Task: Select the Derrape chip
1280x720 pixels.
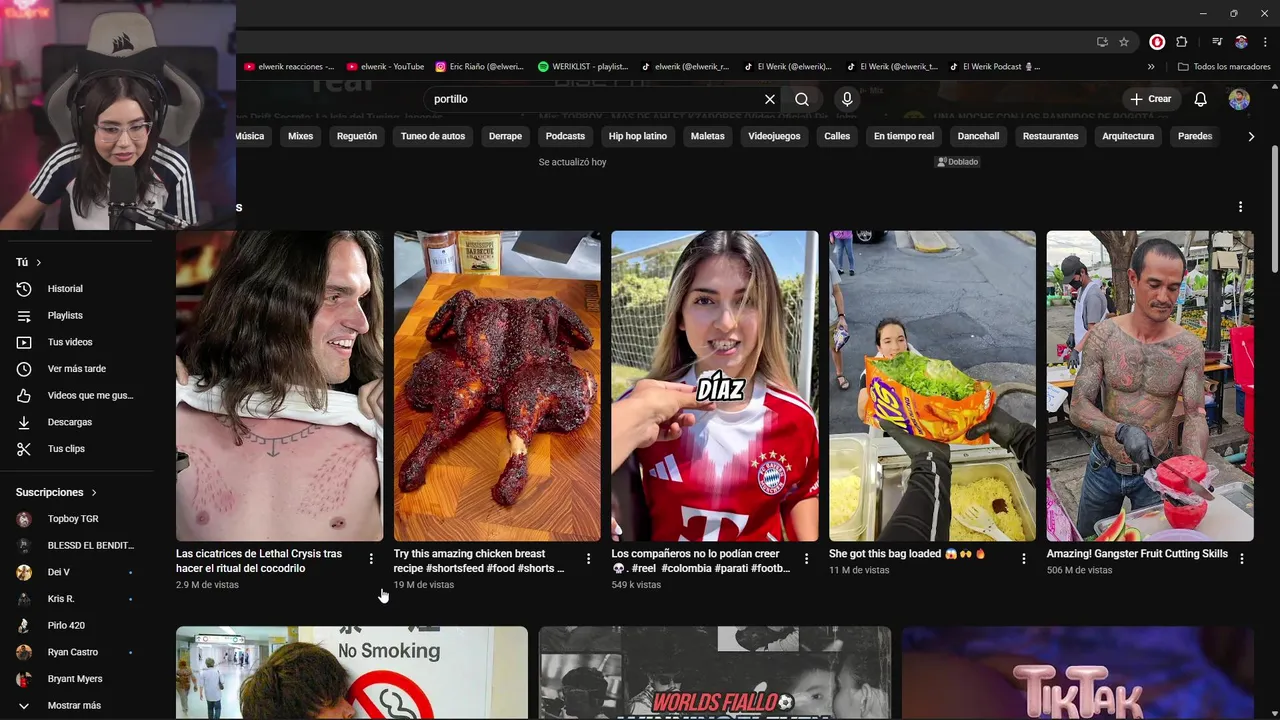Action: [x=505, y=136]
